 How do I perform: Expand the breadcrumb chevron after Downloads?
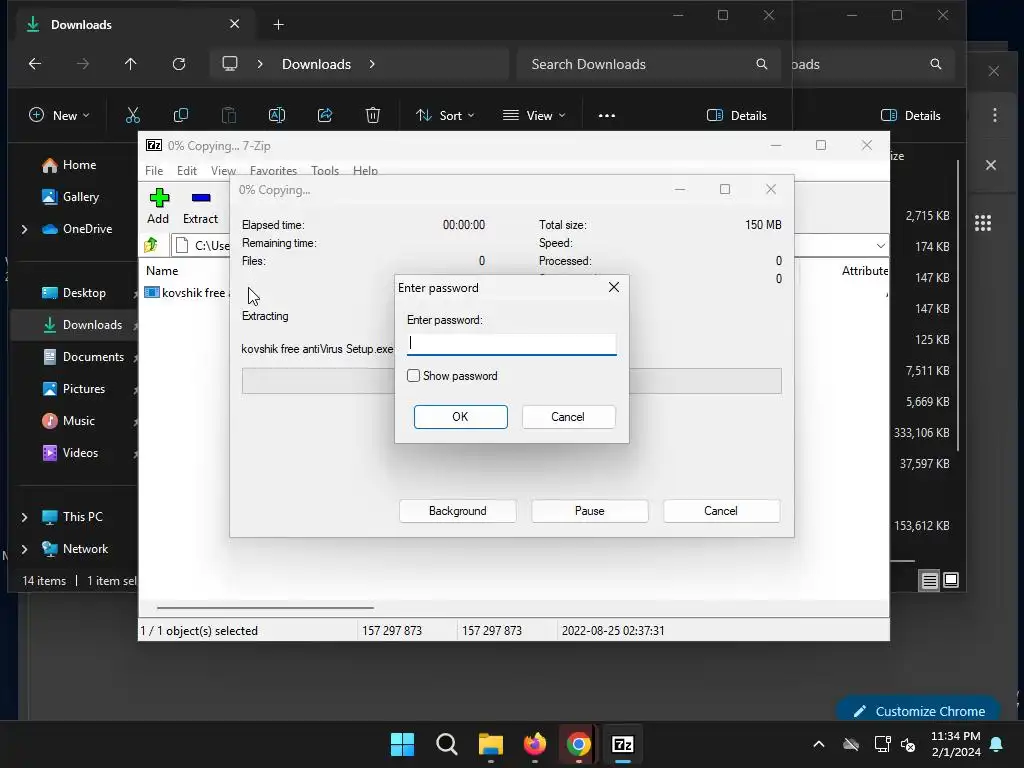click(372, 64)
